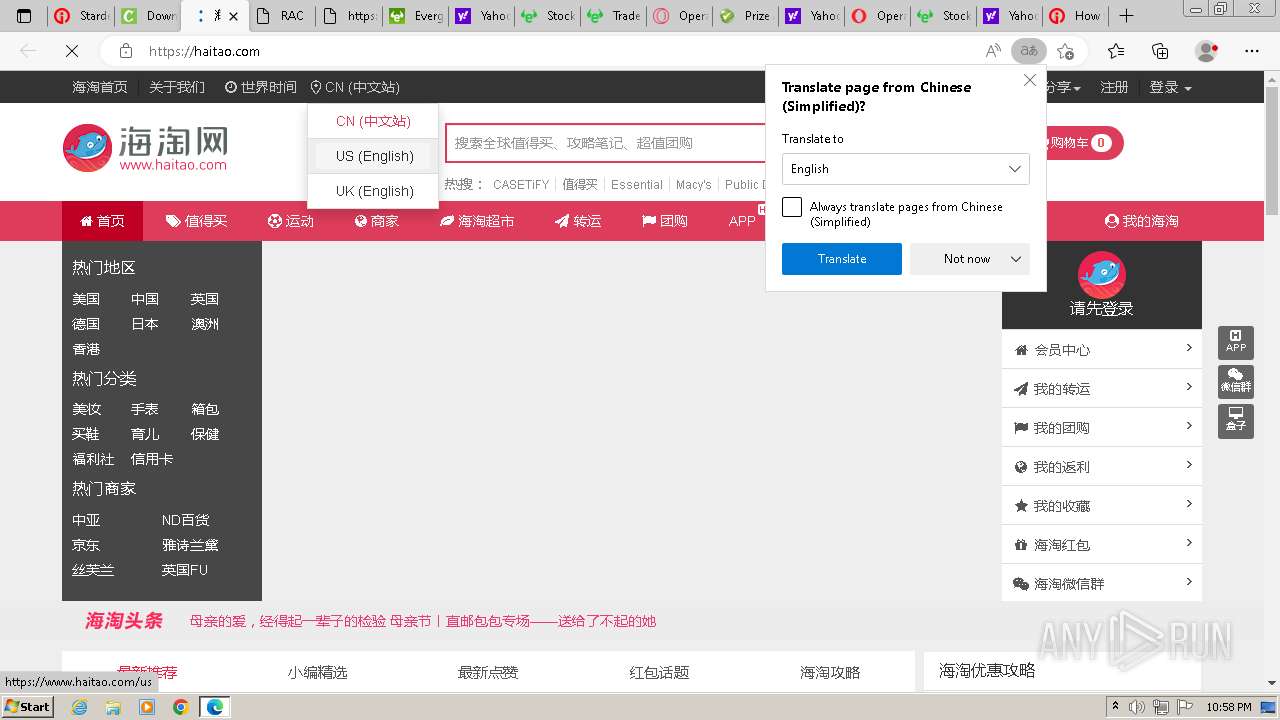Viewport: 1280px width, 720px height.
Task: Select 美国 under 热门地区
Action: [x=86, y=299]
